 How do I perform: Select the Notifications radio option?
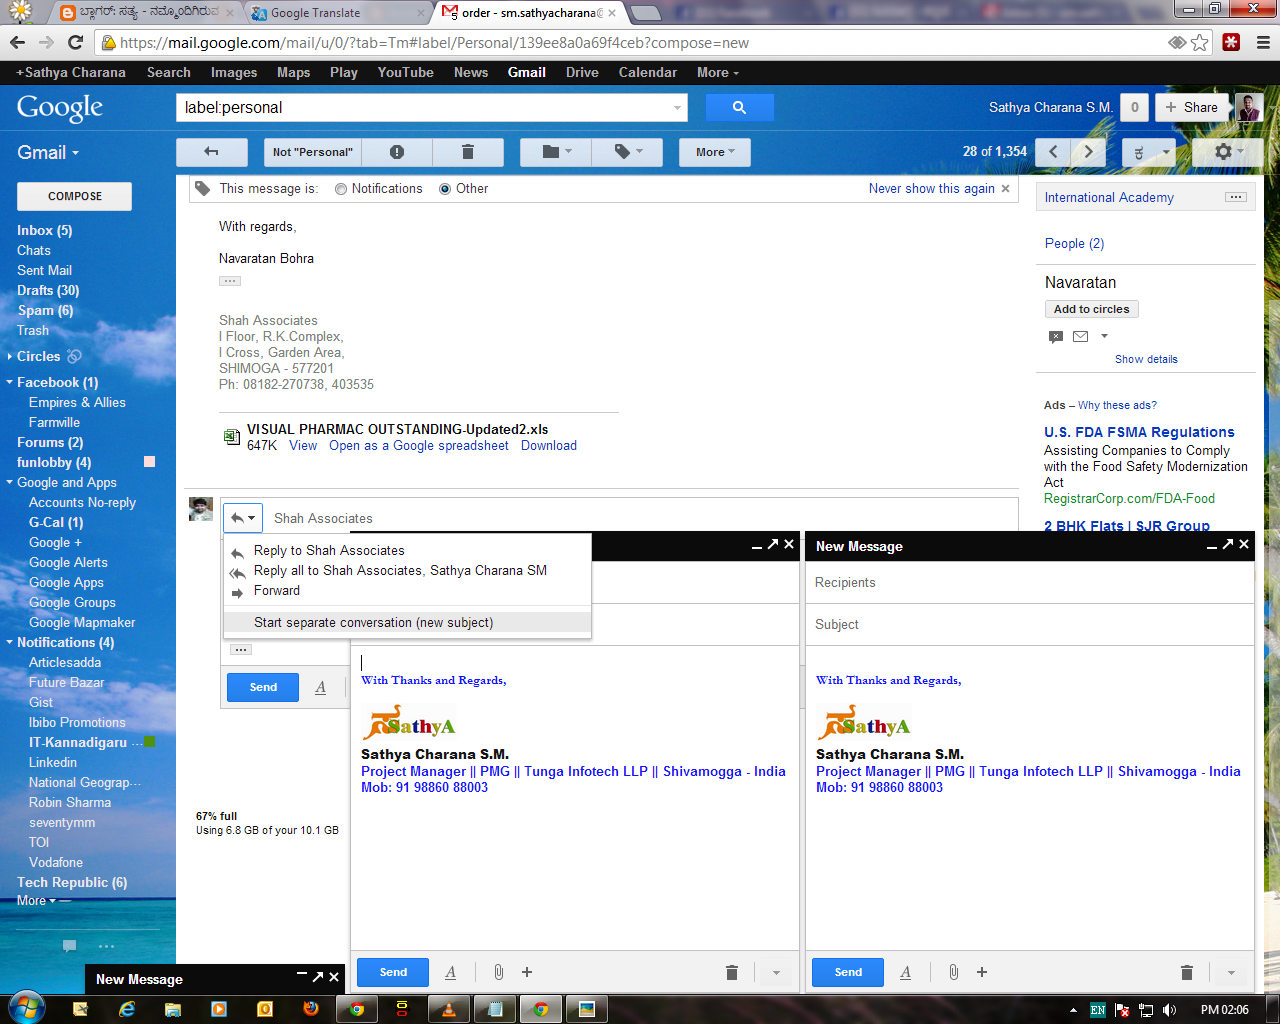coord(341,189)
